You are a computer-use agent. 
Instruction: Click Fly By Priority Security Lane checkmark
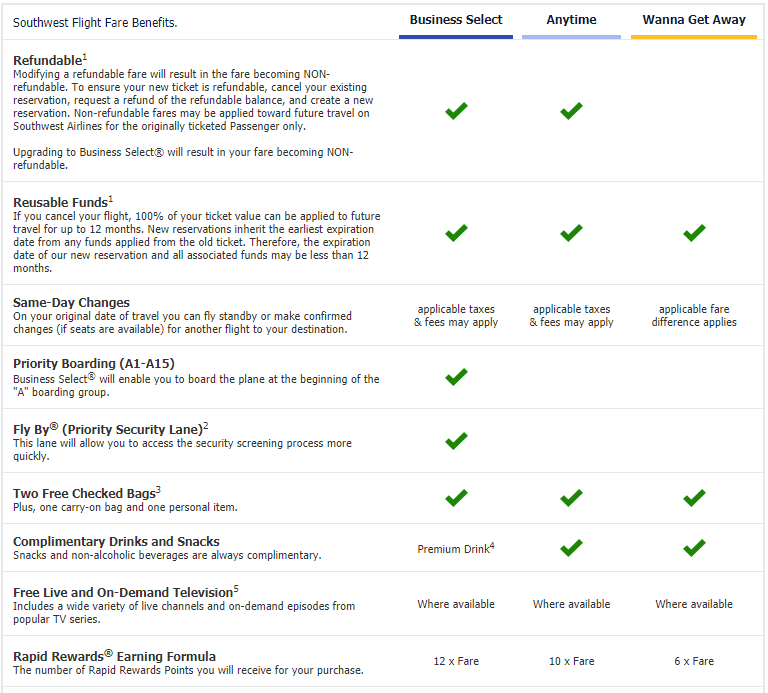pyautogui.click(x=456, y=440)
